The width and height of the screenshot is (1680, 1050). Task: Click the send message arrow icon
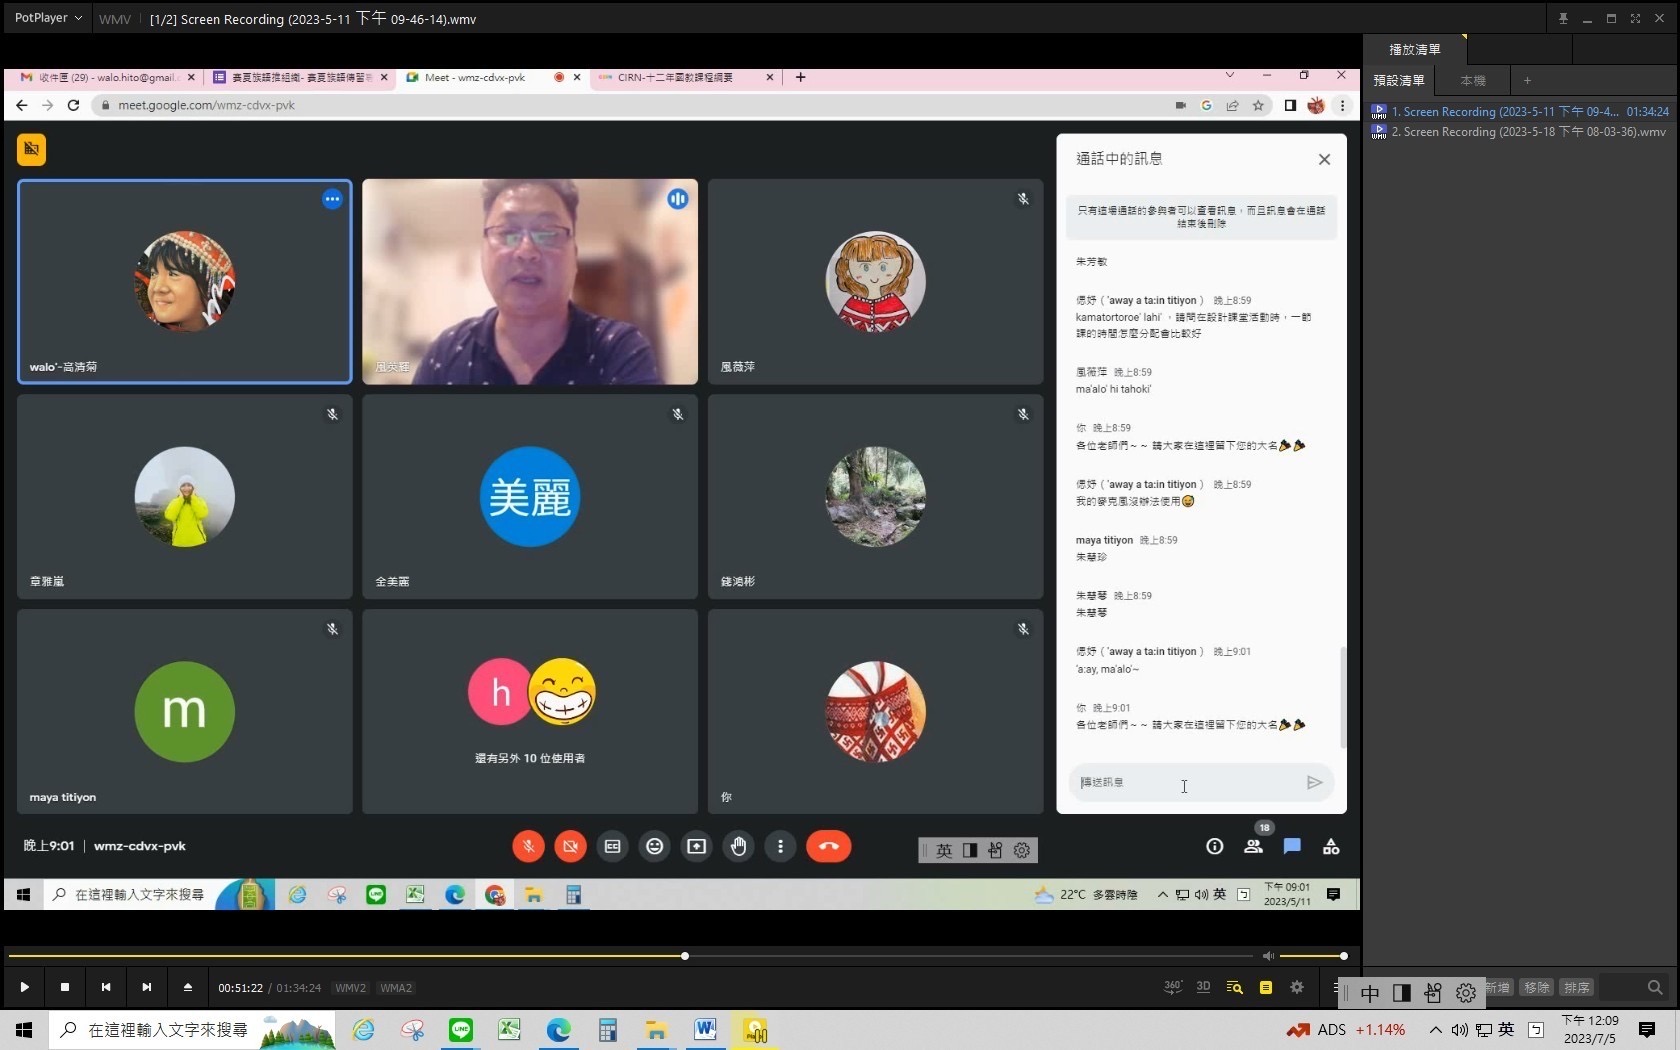click(x=1315, y=782)
